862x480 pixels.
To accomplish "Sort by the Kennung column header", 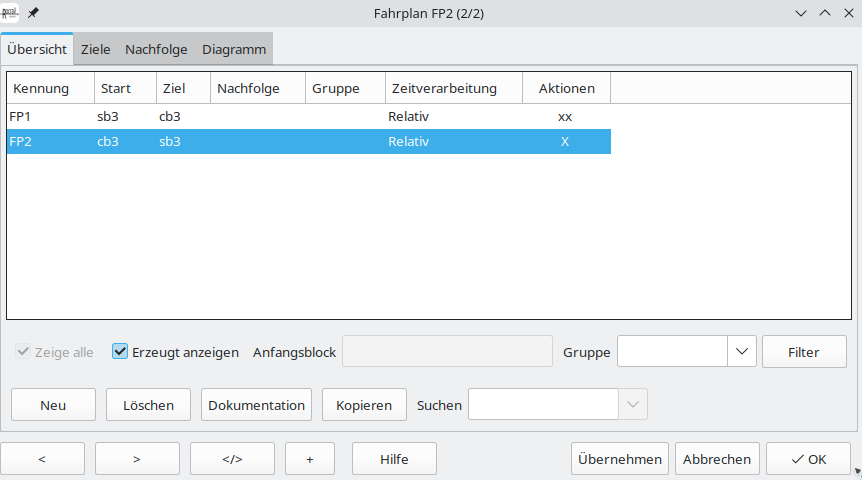I will (x=50, y=88).
